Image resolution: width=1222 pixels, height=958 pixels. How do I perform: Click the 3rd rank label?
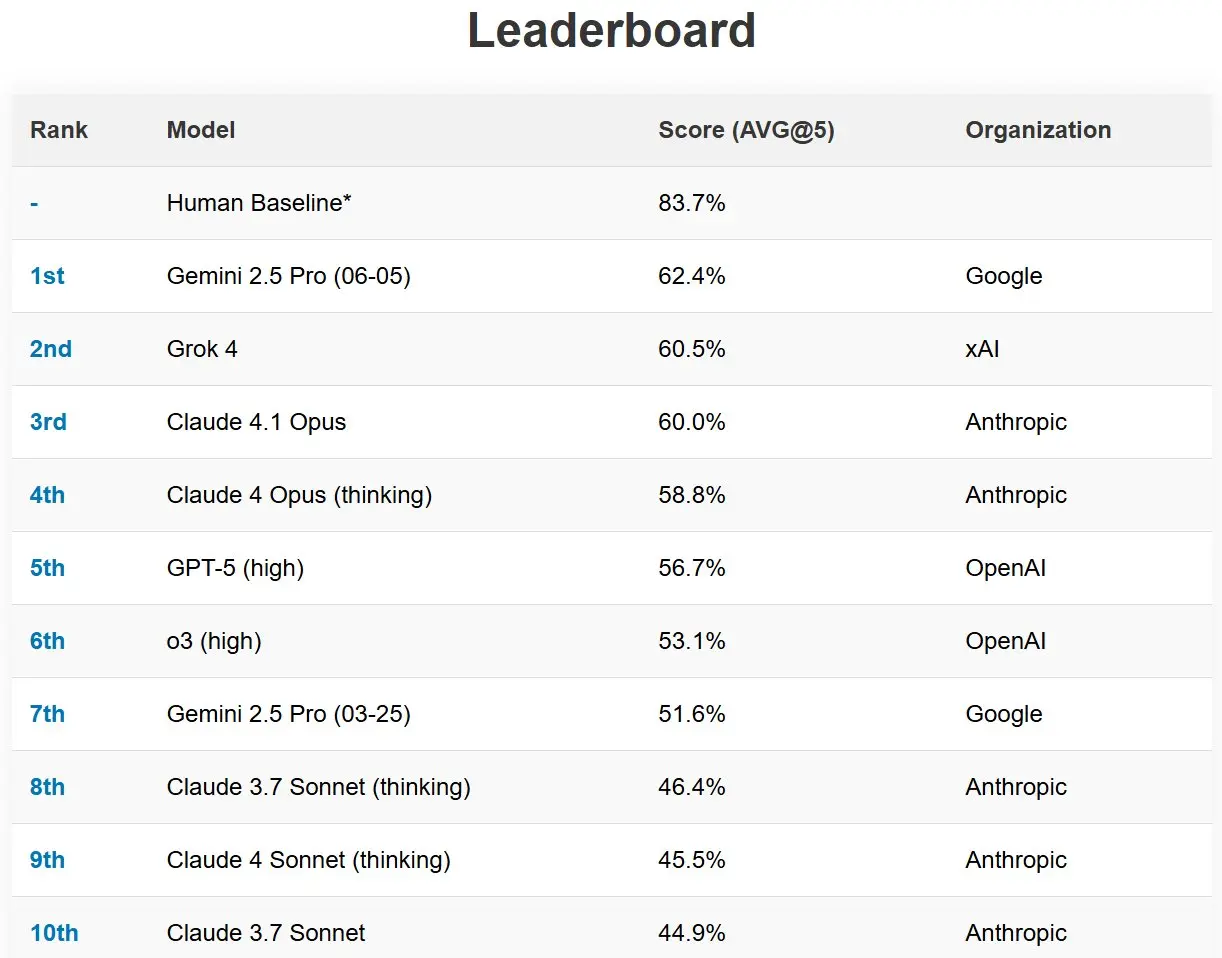(48, 422)
